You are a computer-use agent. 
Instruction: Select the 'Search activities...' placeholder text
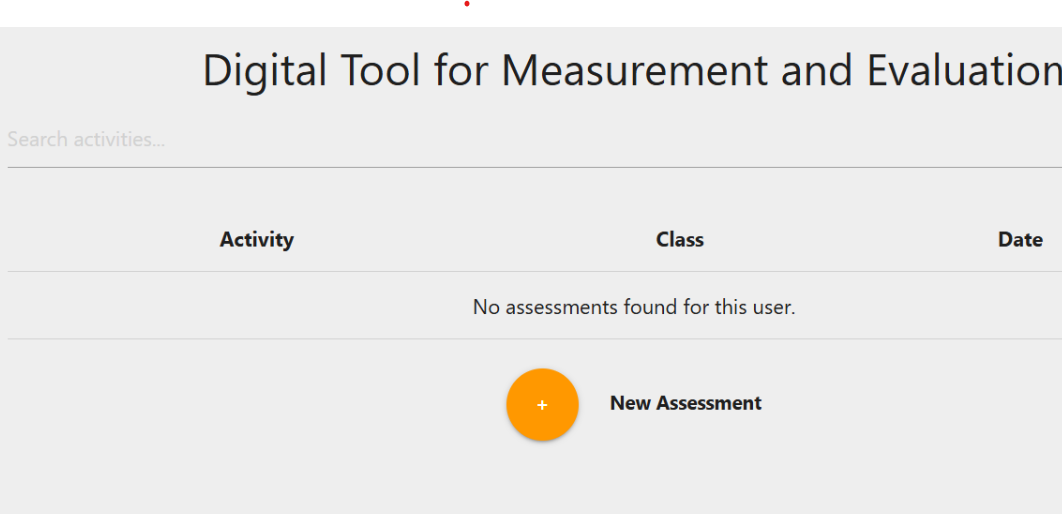tap(86, 140)
